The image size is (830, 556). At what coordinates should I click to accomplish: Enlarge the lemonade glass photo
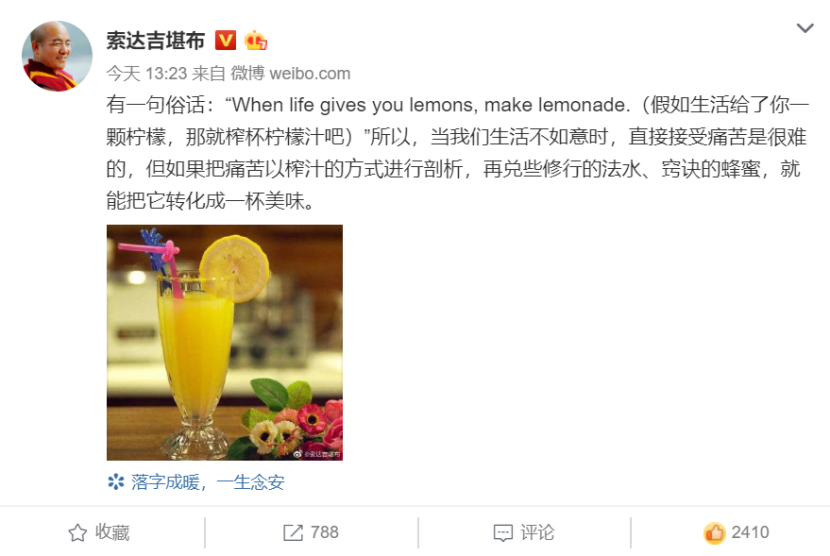tap(224, 343)
